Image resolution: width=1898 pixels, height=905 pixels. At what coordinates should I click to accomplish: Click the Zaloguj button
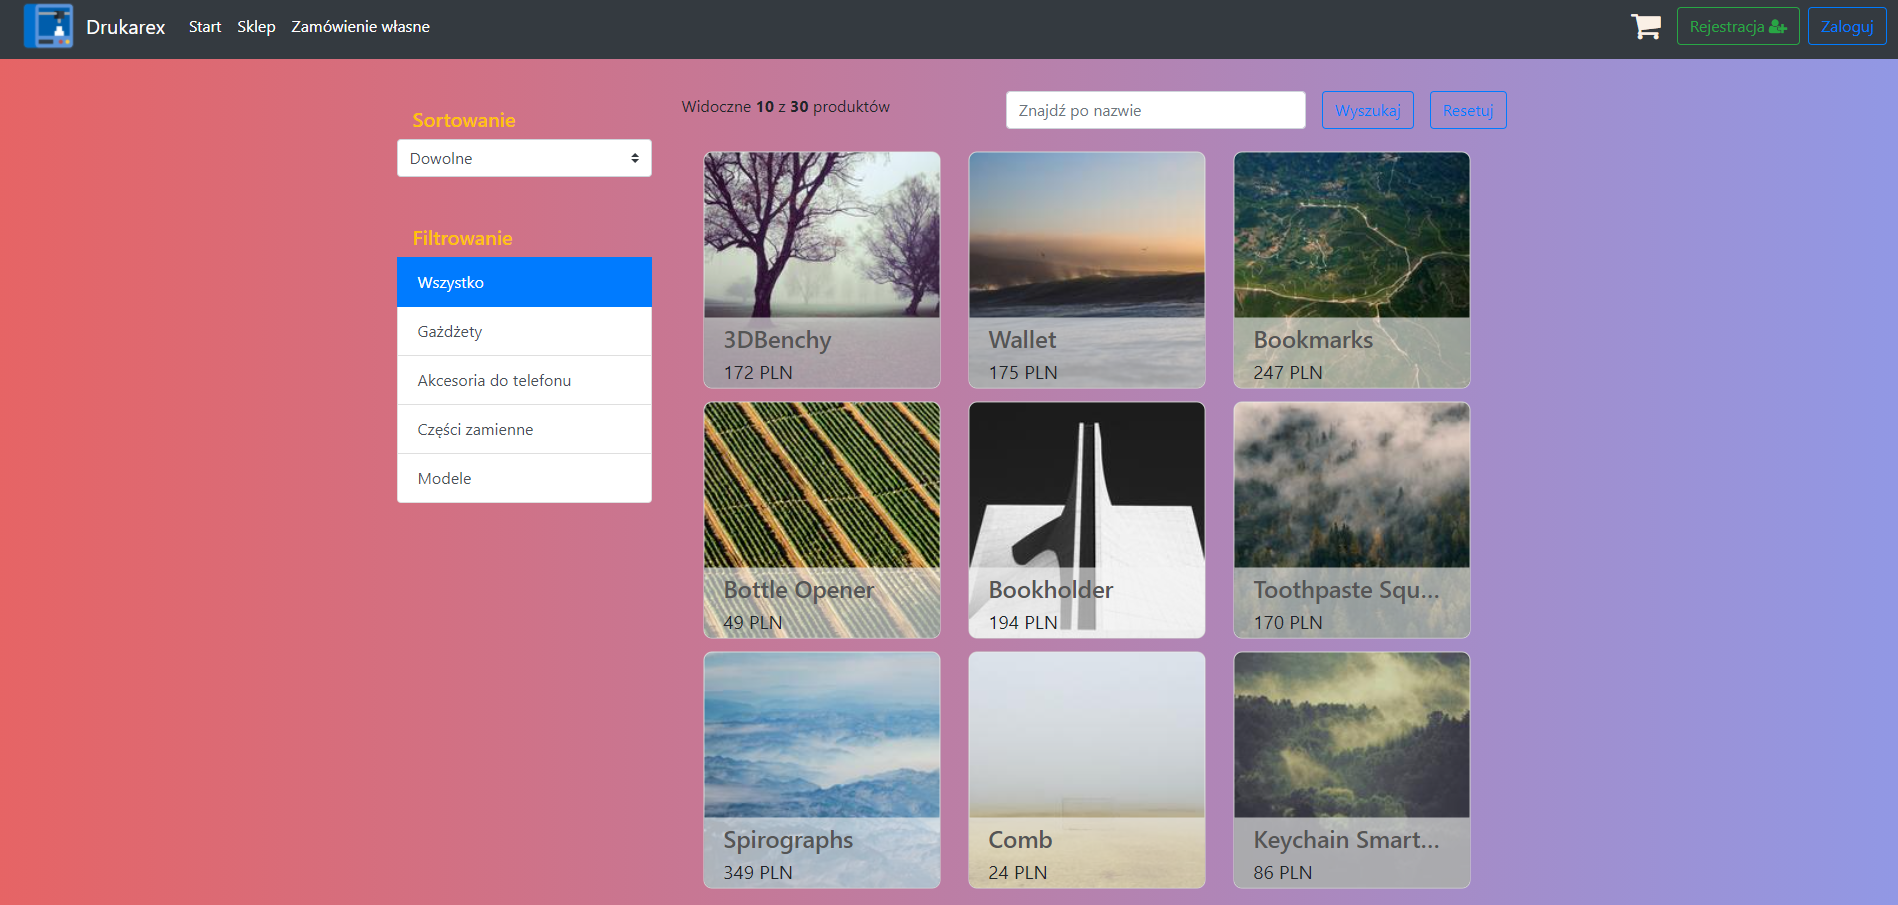[x=1846, y=26]
